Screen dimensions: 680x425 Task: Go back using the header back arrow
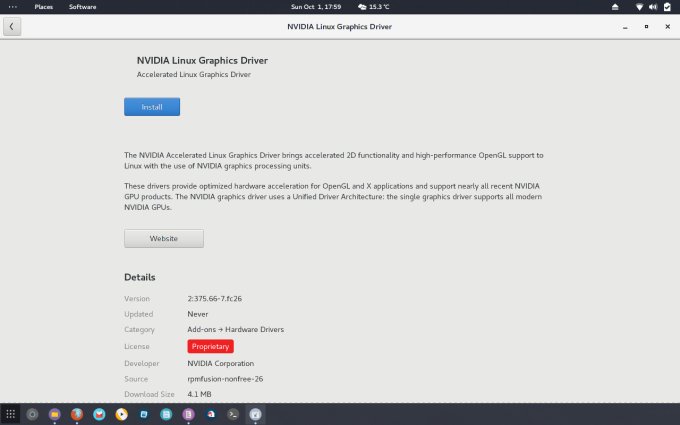(12, 26)
